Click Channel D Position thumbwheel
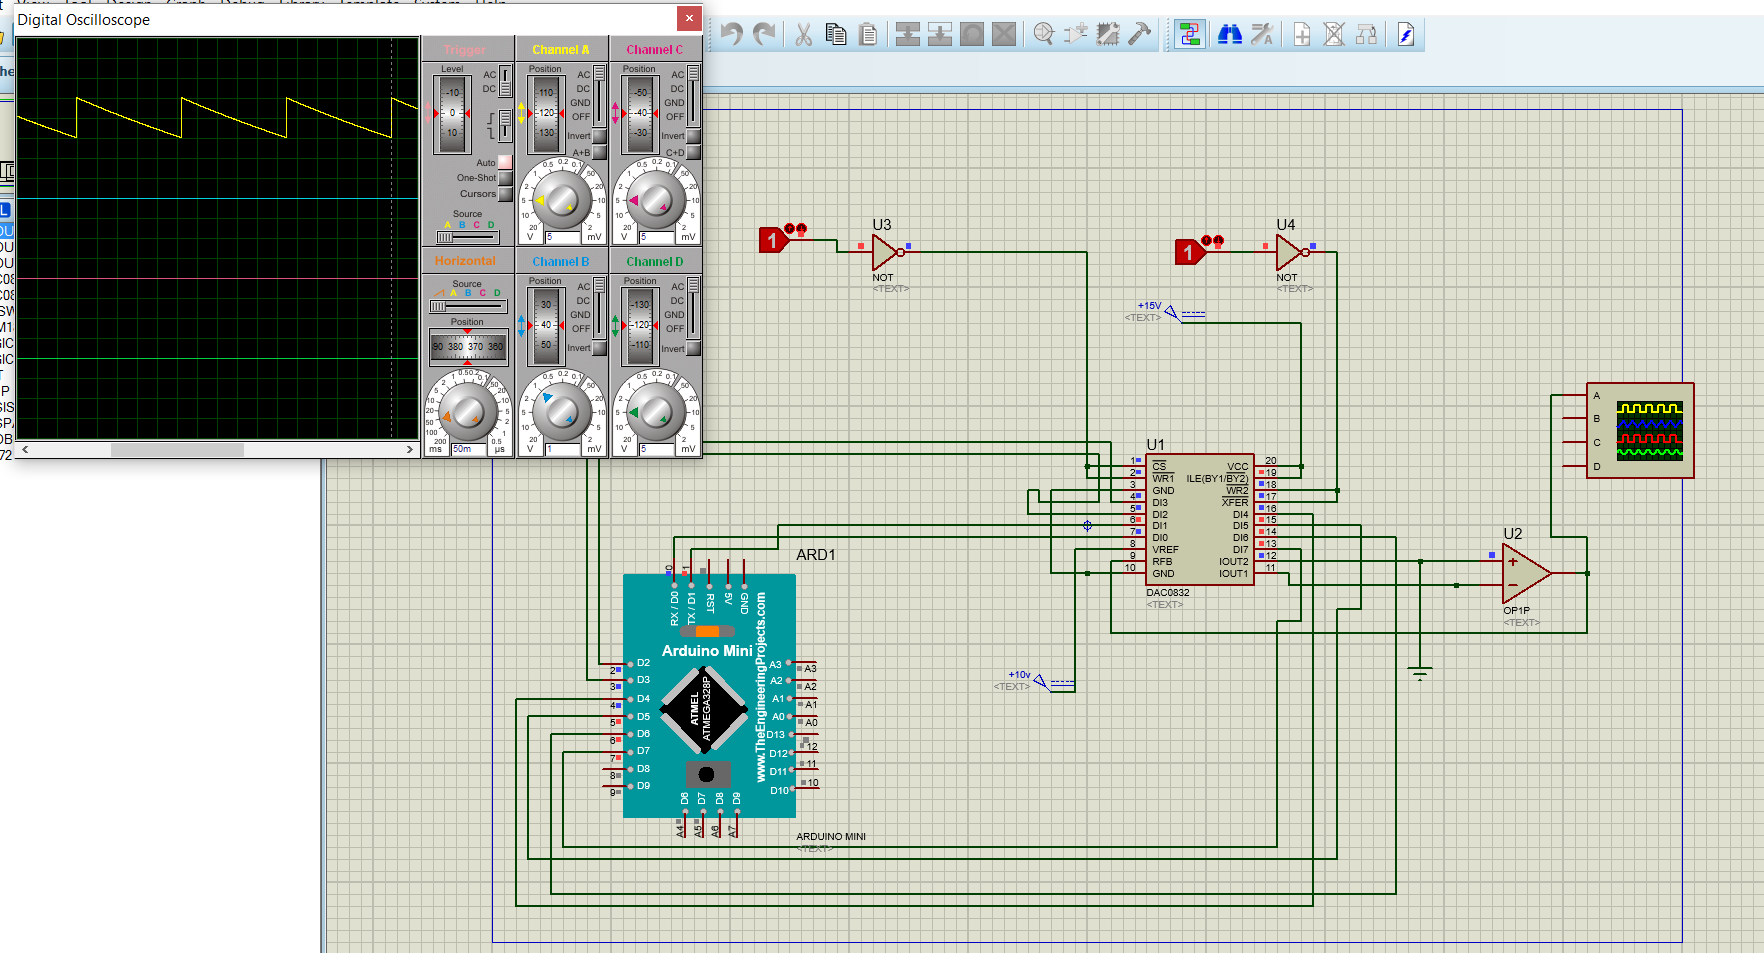The image size is (1764, 953). [640, 325]
